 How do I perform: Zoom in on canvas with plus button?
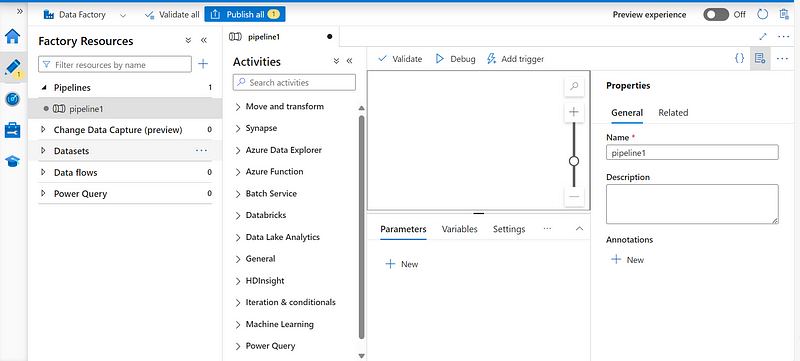[574, 112]
